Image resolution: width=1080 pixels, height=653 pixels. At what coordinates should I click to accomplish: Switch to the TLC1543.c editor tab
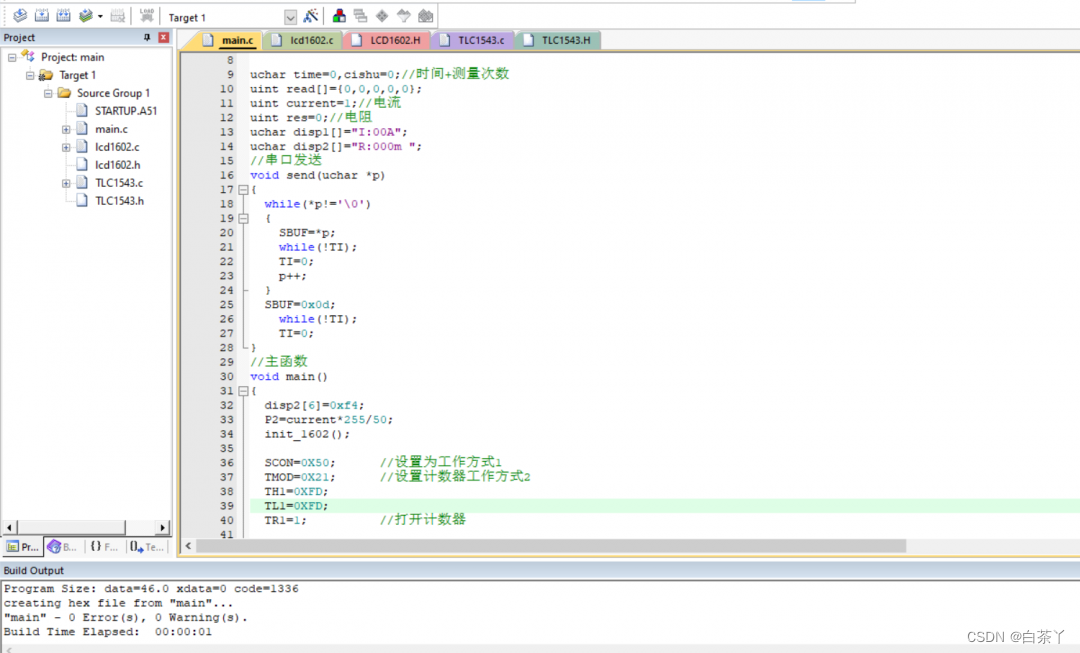tap(472, 41)
